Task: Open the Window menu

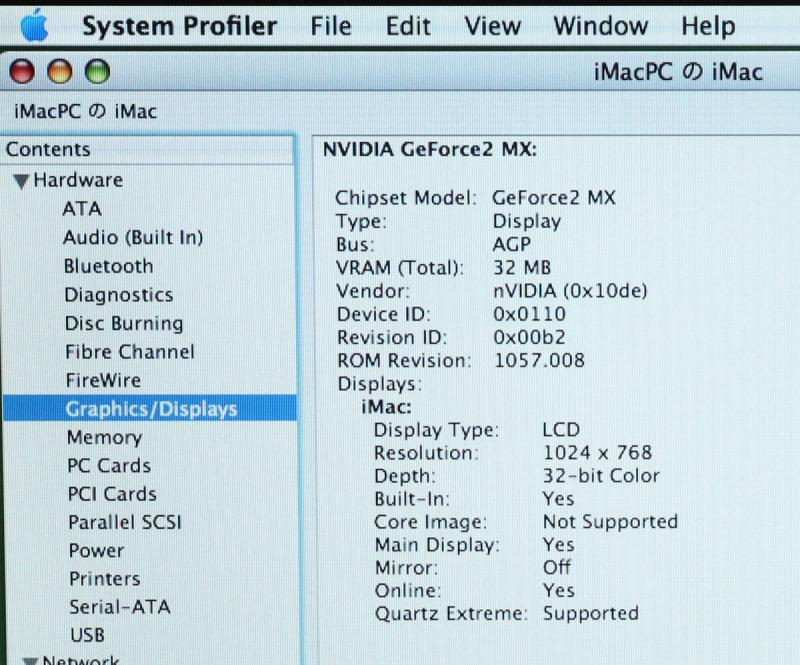Action: (x=601, y=26)
